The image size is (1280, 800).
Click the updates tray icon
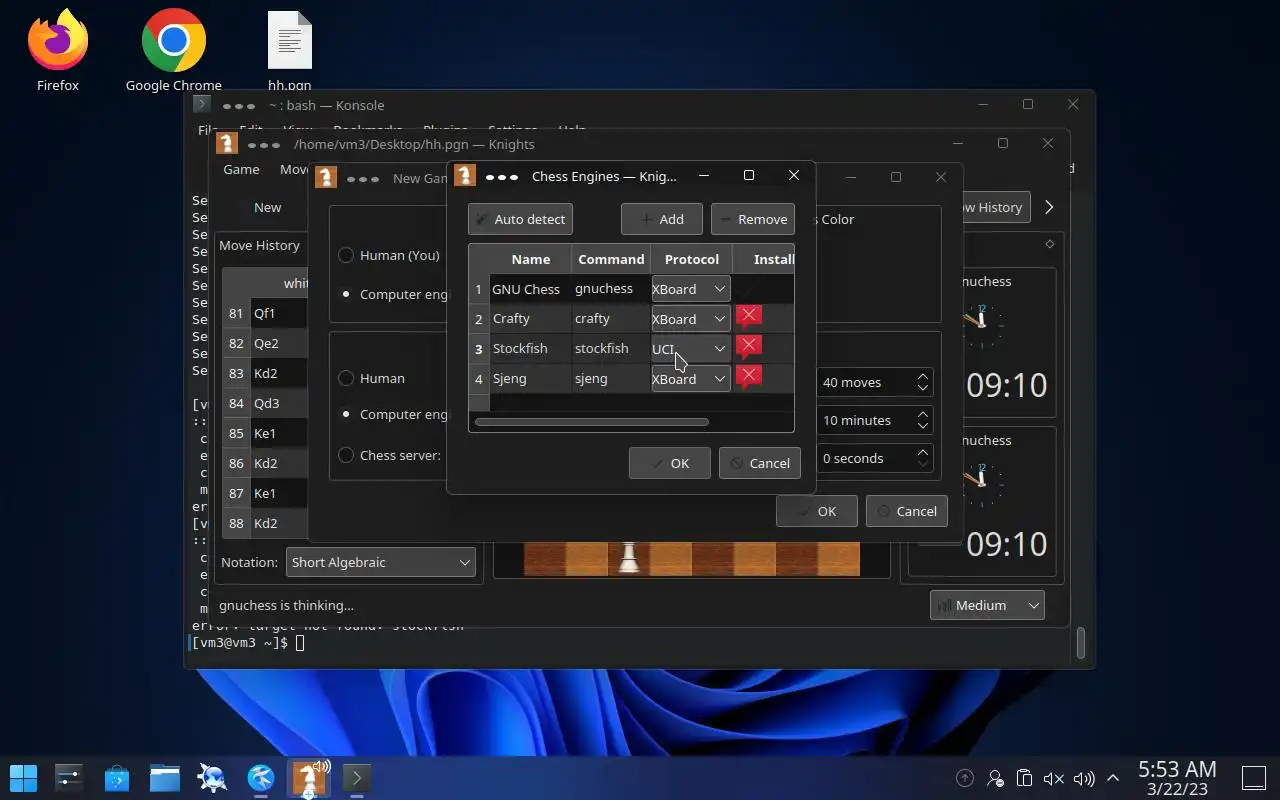(965, 778)
